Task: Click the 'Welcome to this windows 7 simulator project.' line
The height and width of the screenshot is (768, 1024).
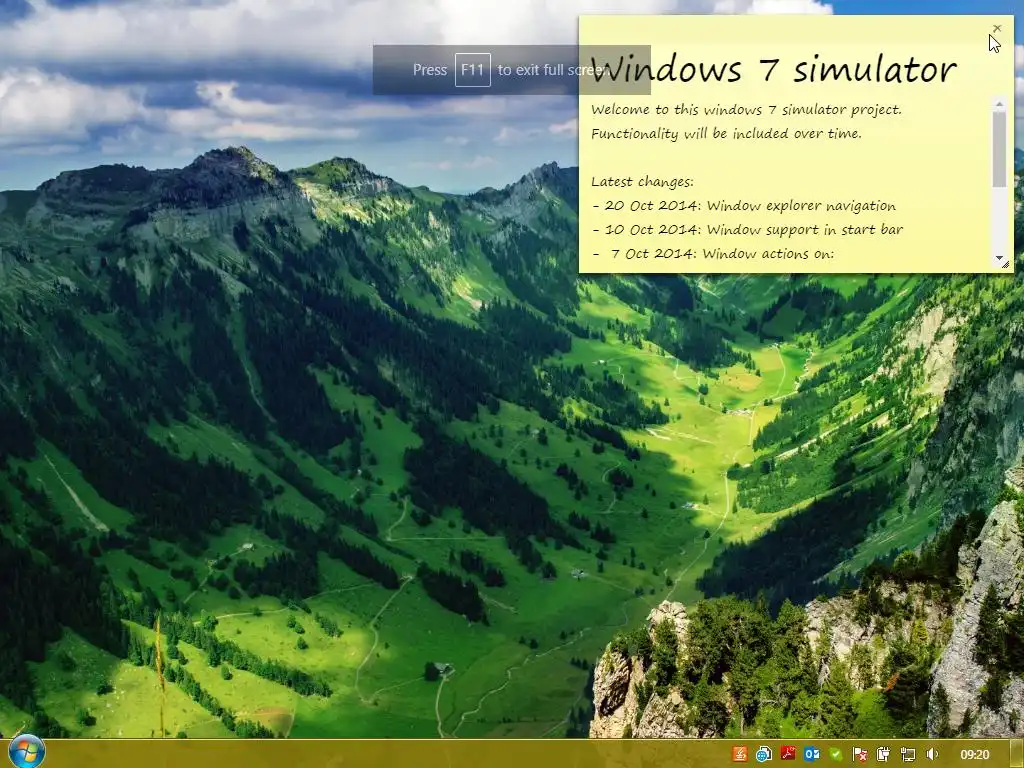Action: 746,110
